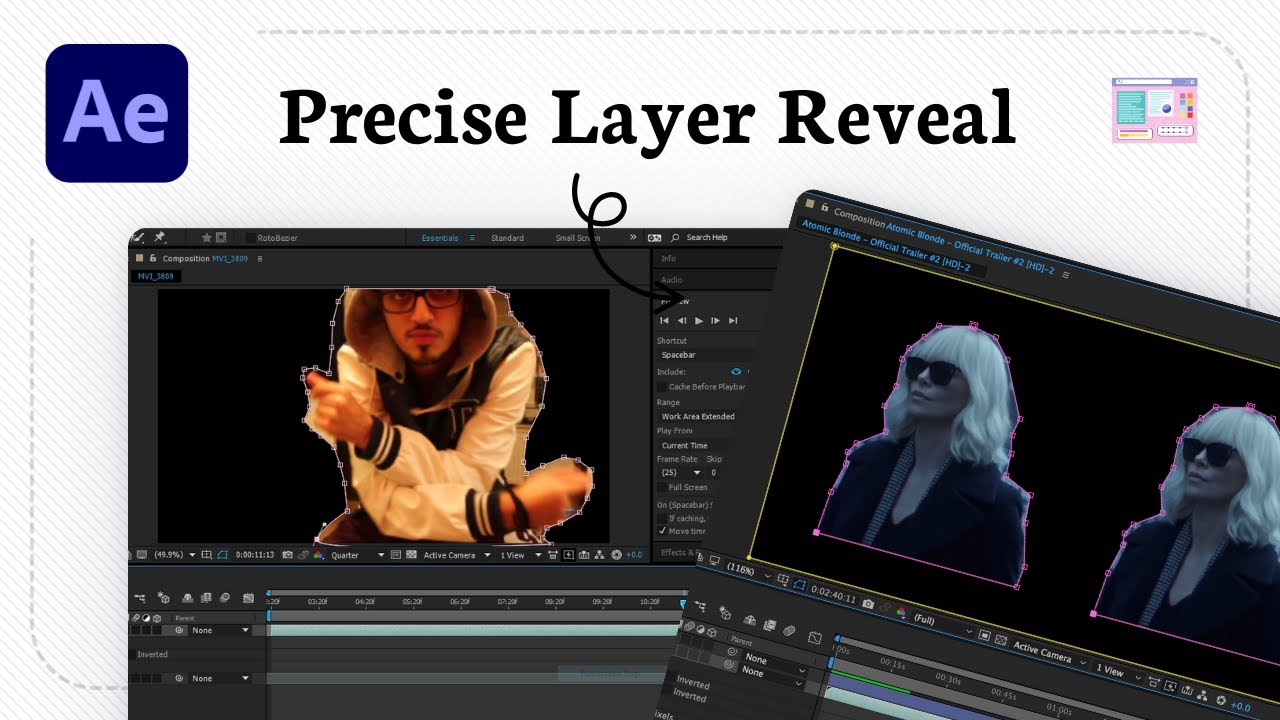The image size is (1280, 720).
Task: Click the camera sync icon left of Search Help
Action: [x=654, y=237]
